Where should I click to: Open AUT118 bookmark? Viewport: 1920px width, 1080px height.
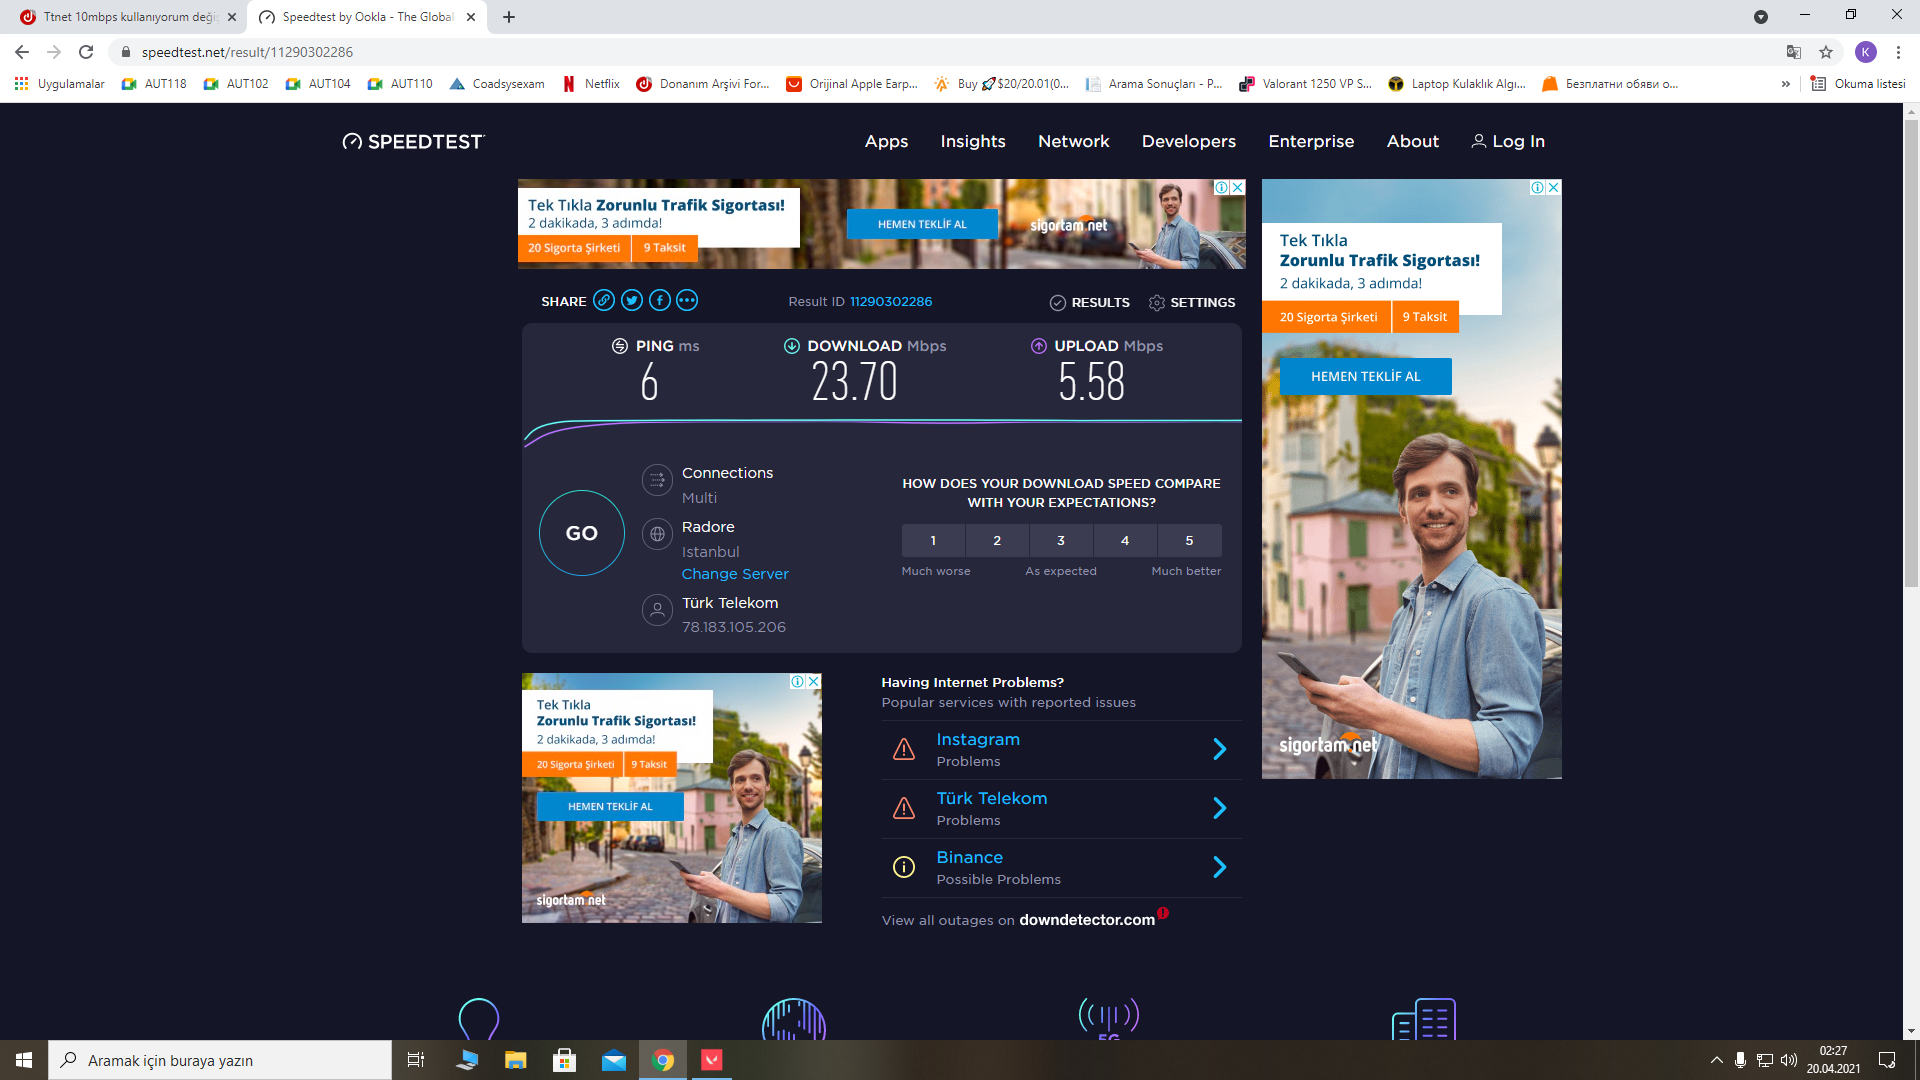point(154,84)
